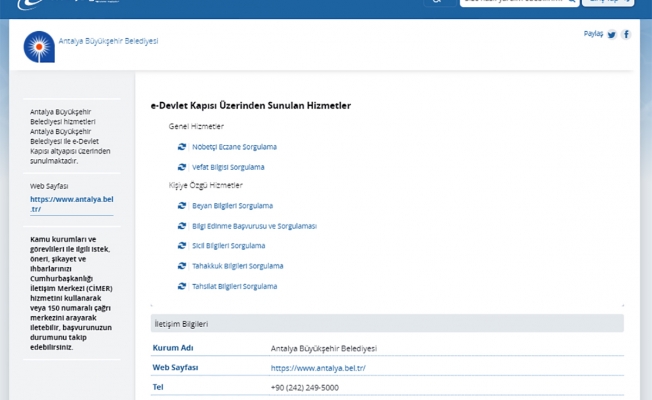Open the Nöbetçi Eczane Sorgulama service
This screenshot has height=400, width=652.
[234, 147]
